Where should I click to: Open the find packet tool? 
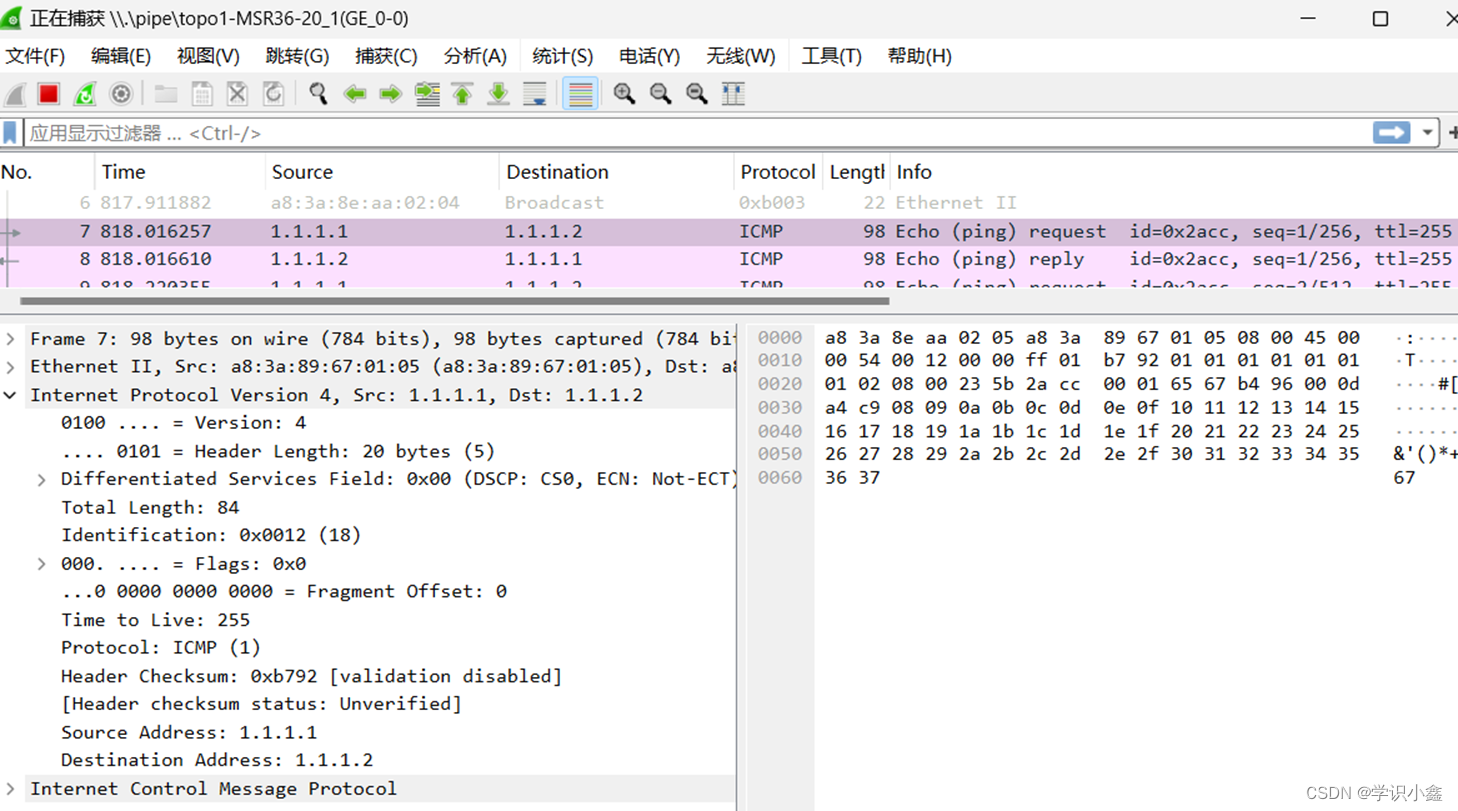(319, 93)
